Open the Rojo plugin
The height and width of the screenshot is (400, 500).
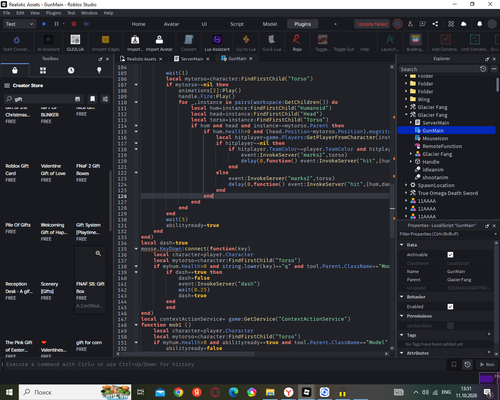297,43
